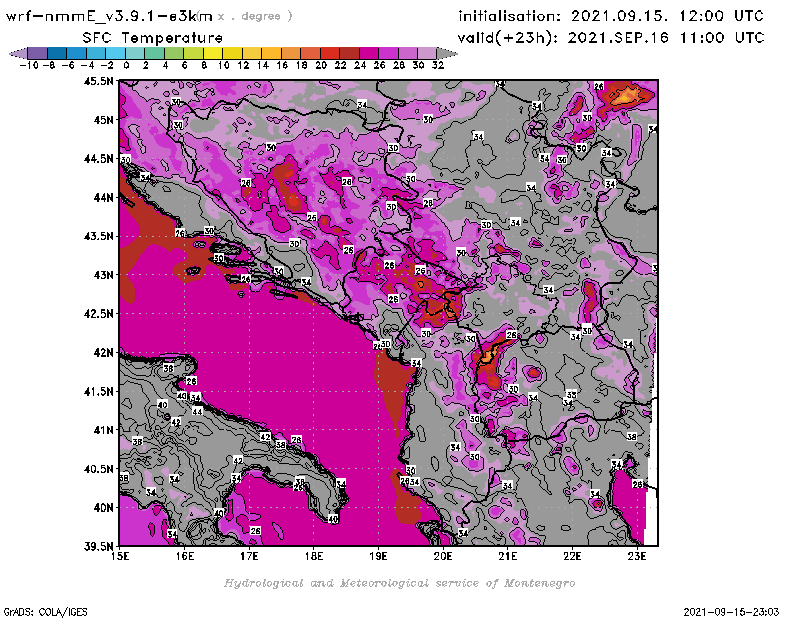Select the bright yellow 8 to 10 legend swatch
The width and height of the screenshot is (800, 618).
(213, 53)
